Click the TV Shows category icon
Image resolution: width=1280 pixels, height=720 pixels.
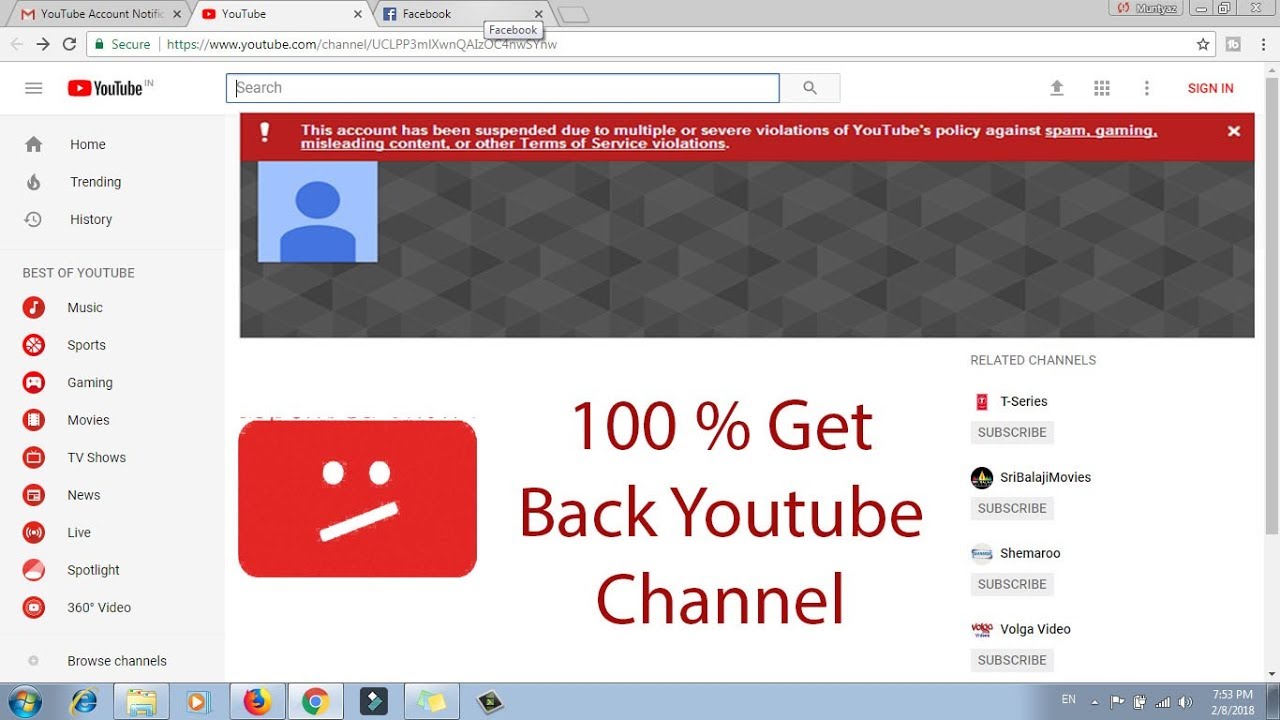click(34, 458)
